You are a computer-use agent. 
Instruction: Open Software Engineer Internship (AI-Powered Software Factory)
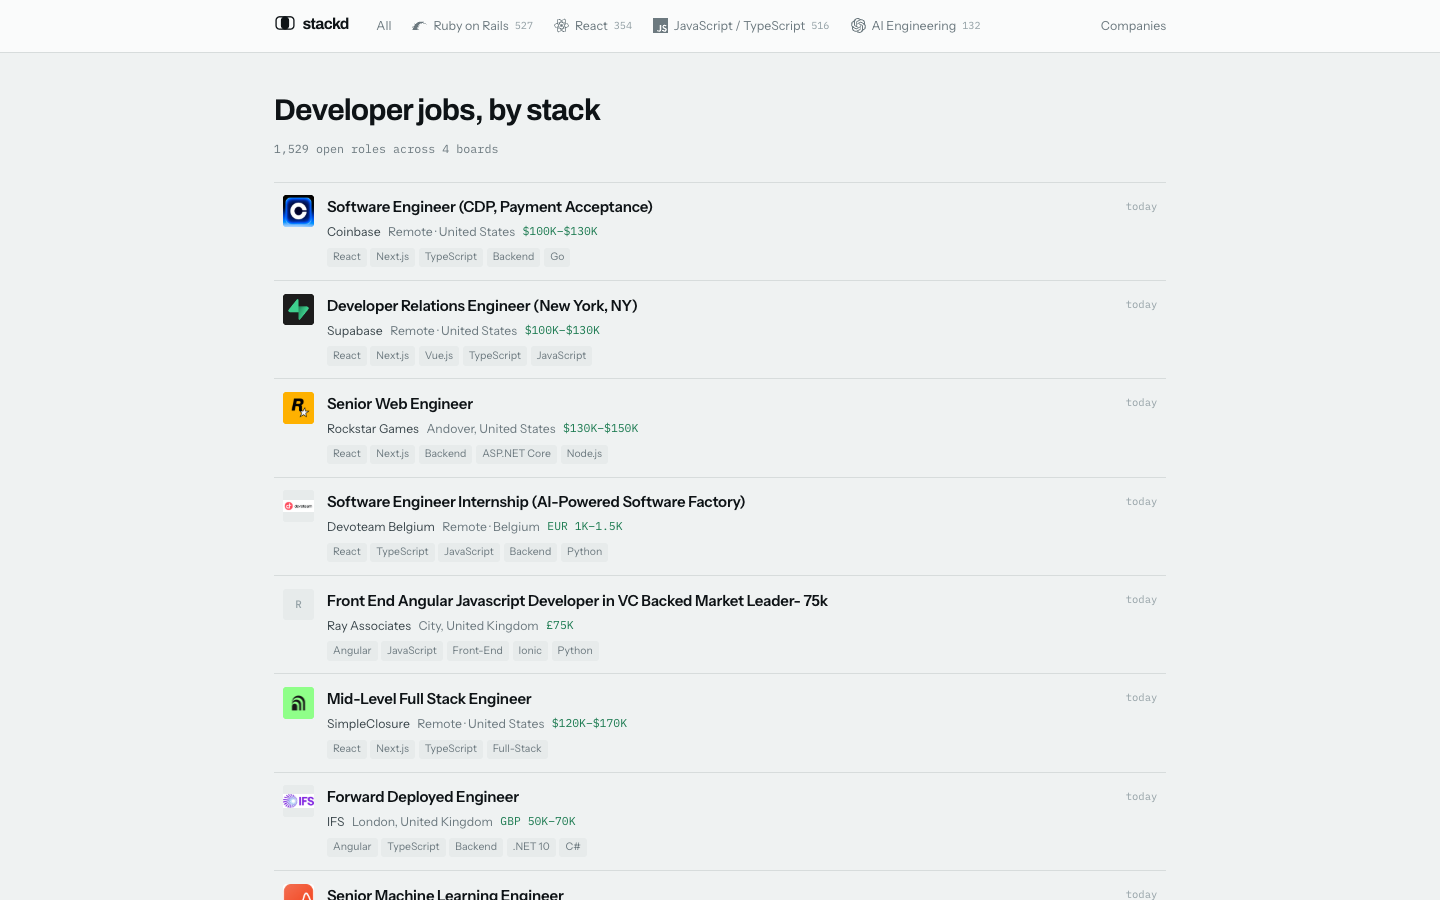point(536,502)
